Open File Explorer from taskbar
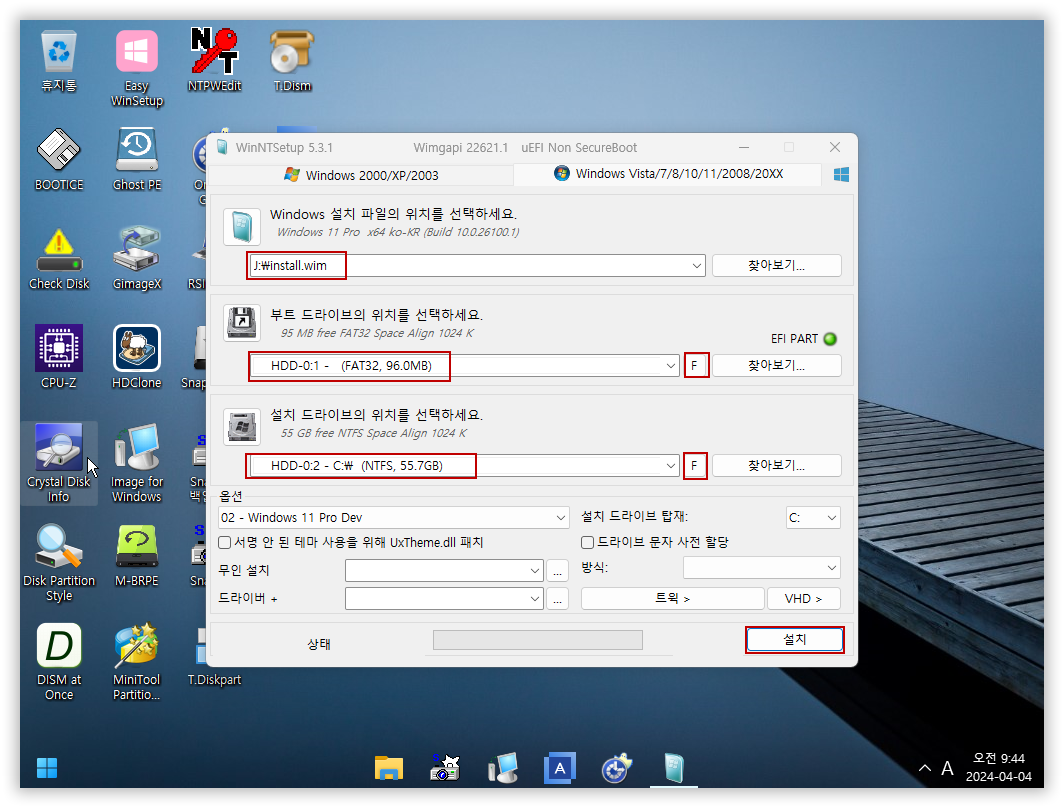This screenshot has width=1064, height=808. [x=389, y=768]
